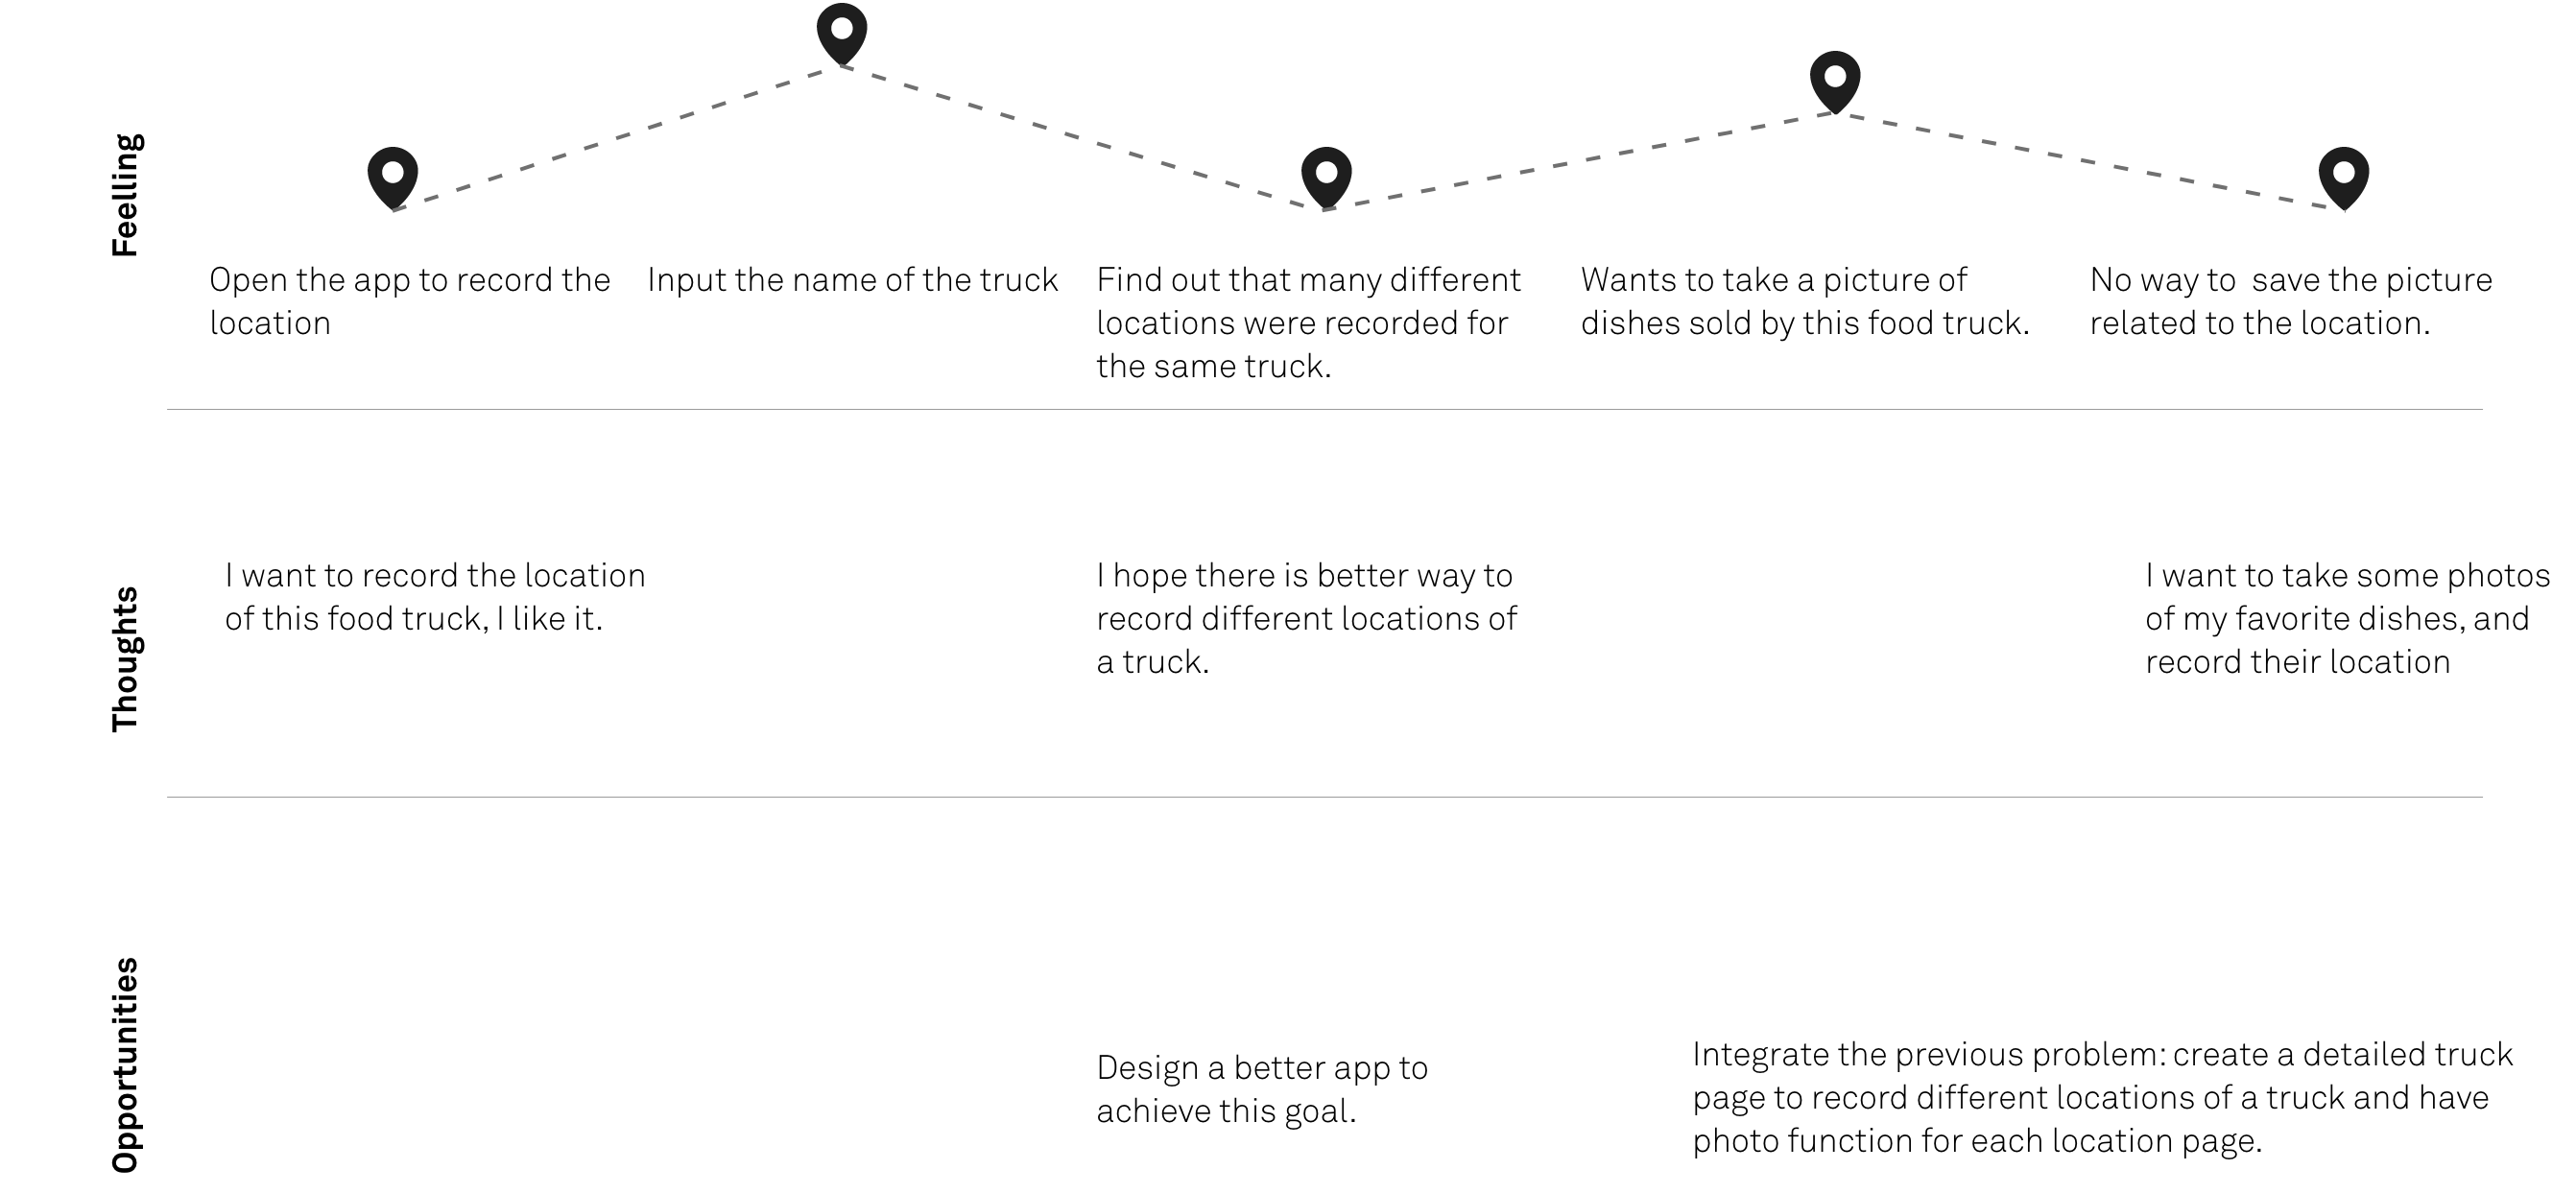This screenshot has width=2576, height=1194.
Task: Select the pin above 'No way to save'
Action: tap(2344, 176)
